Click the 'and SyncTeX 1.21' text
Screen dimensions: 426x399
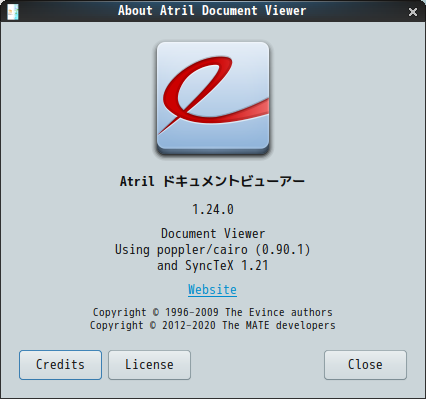pos(213,266)
